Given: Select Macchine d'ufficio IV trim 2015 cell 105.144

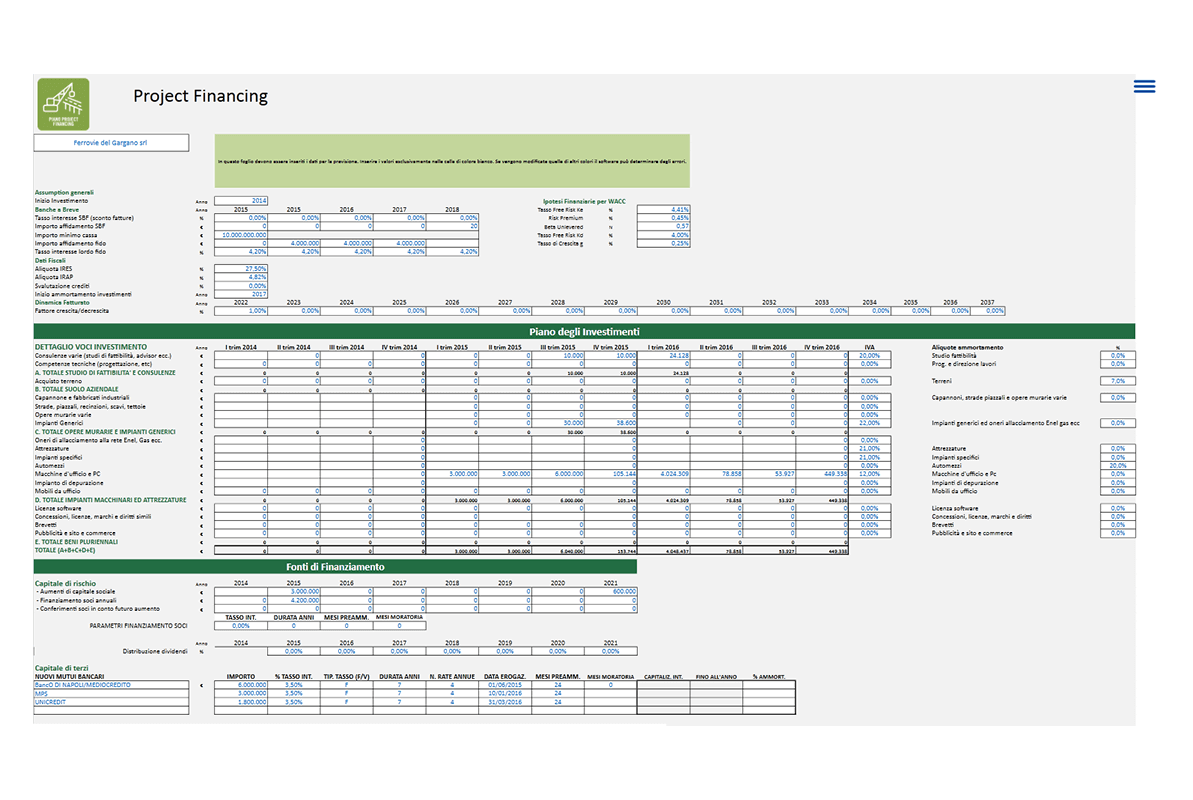Looking at the screenshot, I should pyautogui.click(x=611, y=473).
